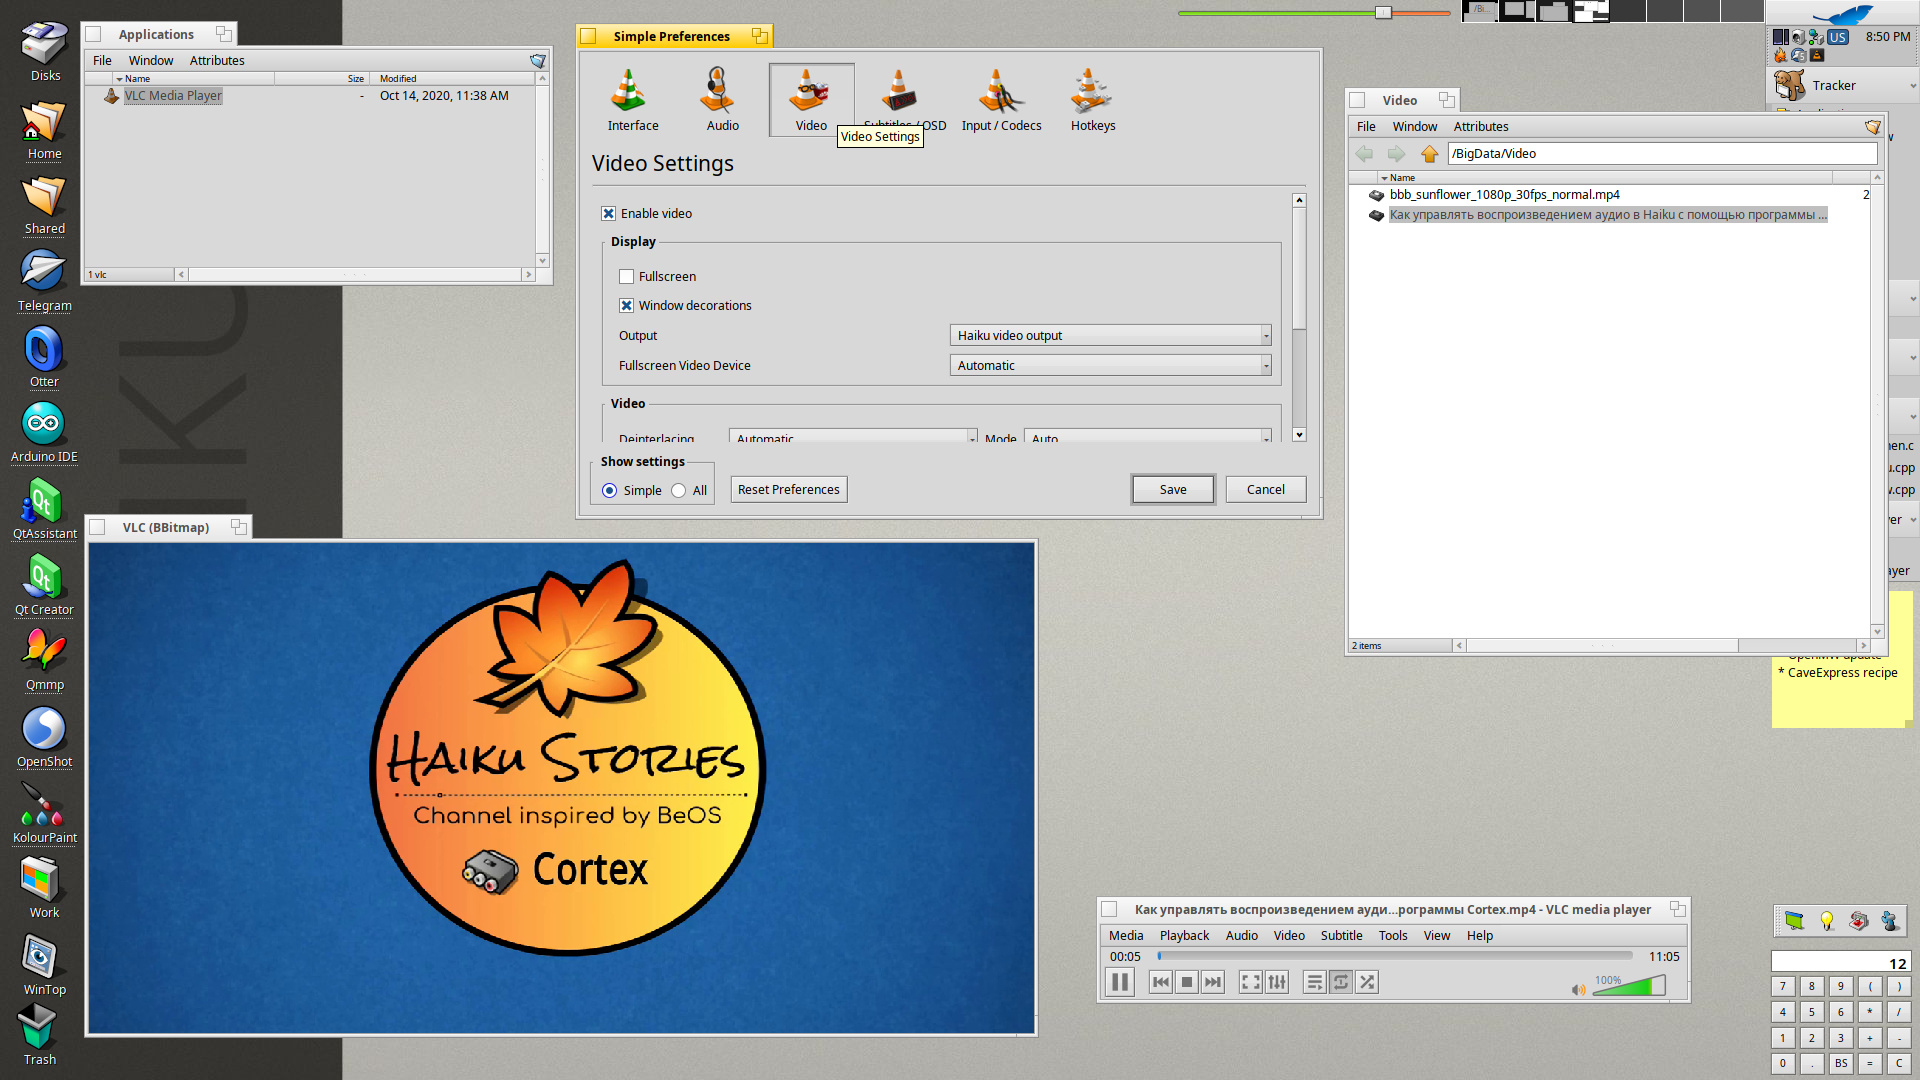Open the Interface preferences category
The image size is (1920, 1080).
632,100
